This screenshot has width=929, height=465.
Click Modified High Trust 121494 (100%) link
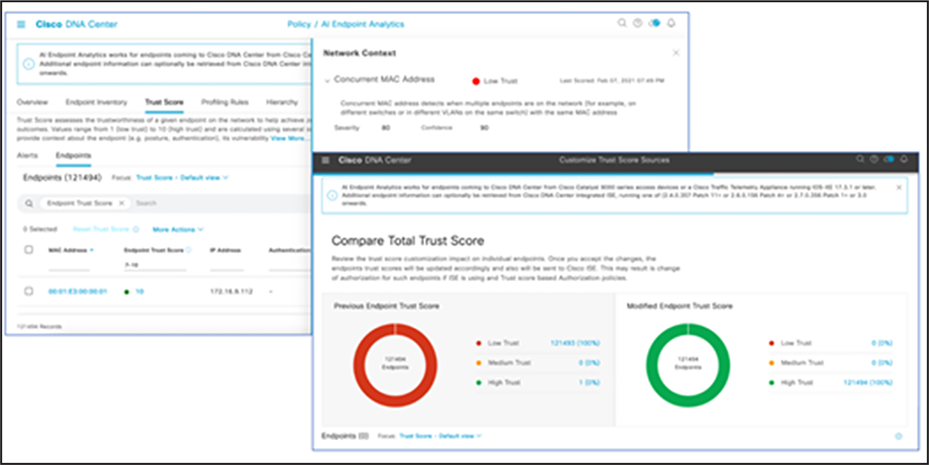pyautogui.click(x=868, y=383)
